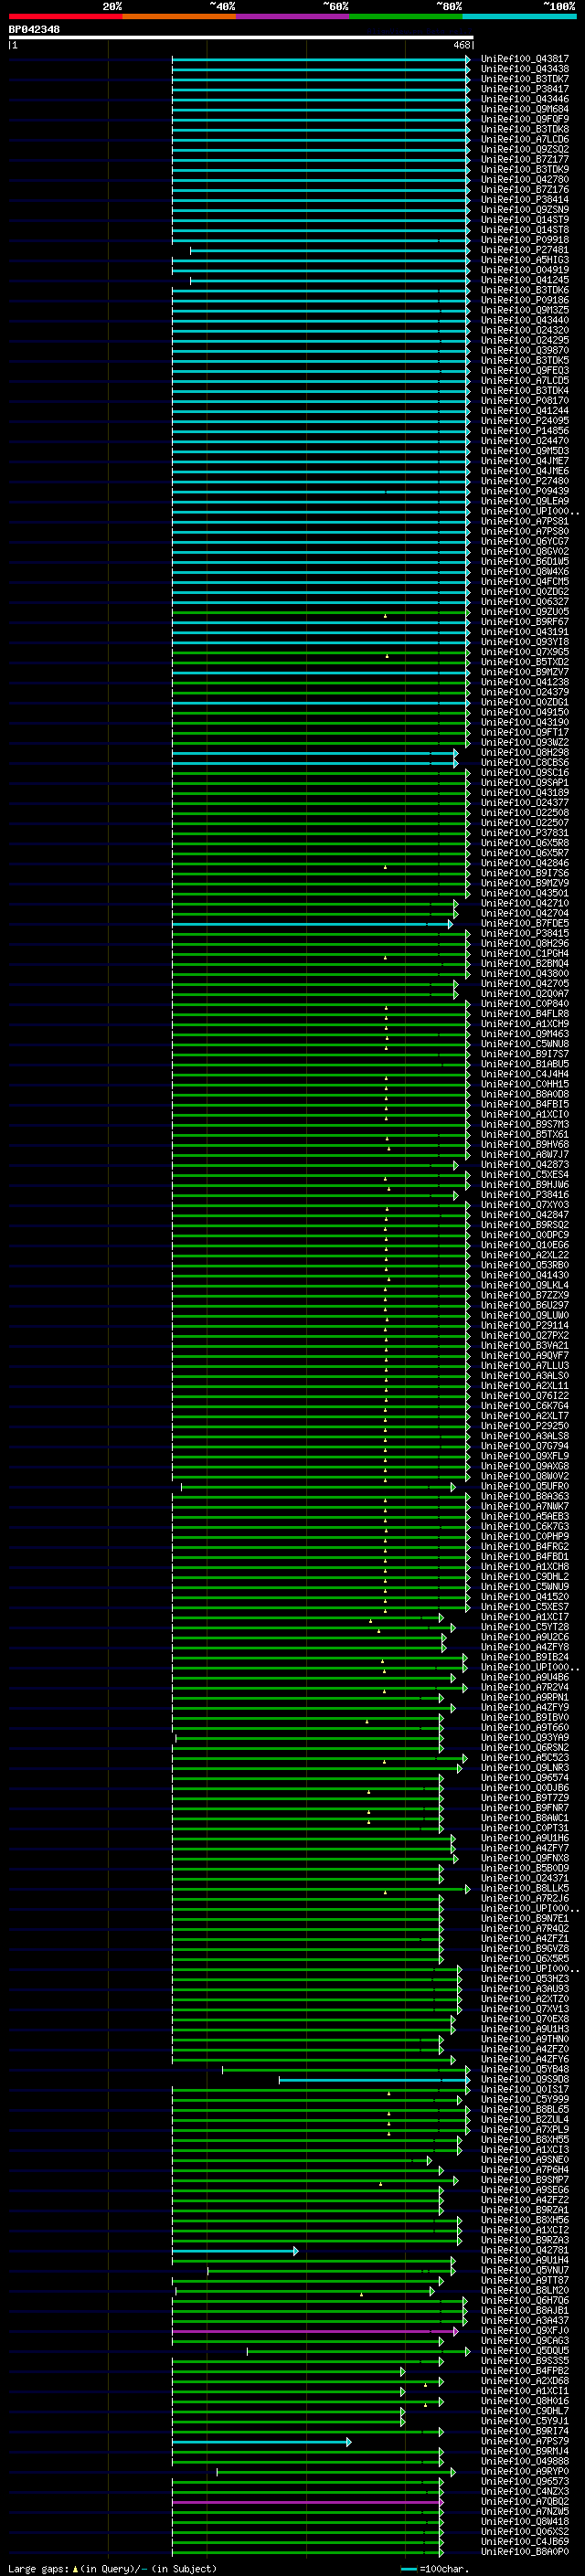
Task: Select hit UniRef100_B3TDK7
Action: [524, 79]
